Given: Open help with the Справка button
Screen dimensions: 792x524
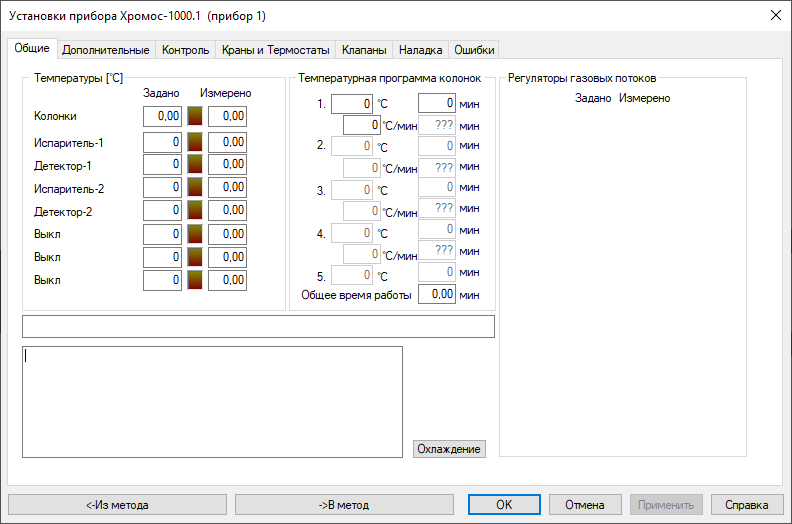Looking at the screenshot, I should coord(747,505).
